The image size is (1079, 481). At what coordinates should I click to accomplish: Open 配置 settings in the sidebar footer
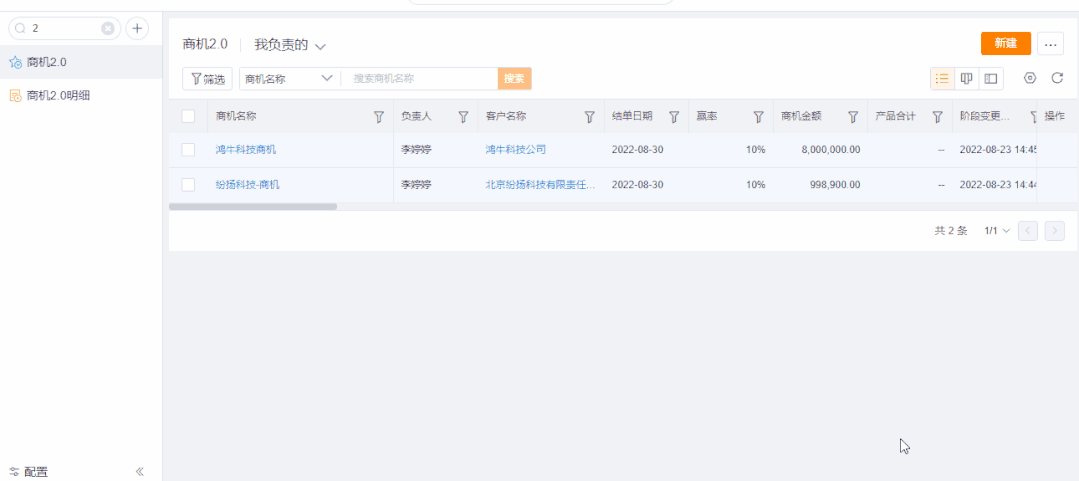29,472
